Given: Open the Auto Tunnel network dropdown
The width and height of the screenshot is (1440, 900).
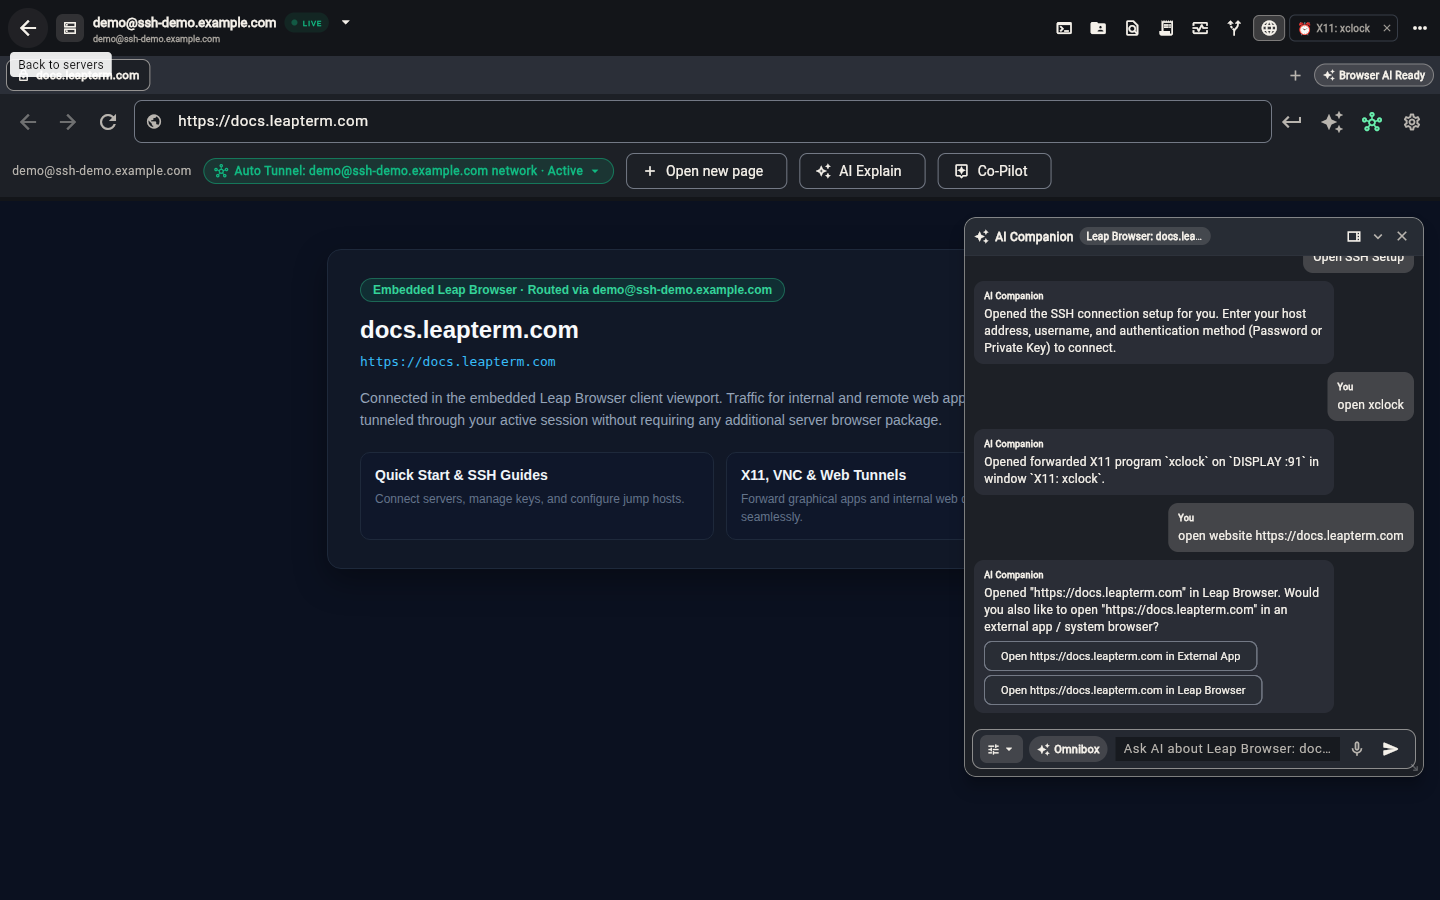Looking at the screenshot, I should (408, 171).
